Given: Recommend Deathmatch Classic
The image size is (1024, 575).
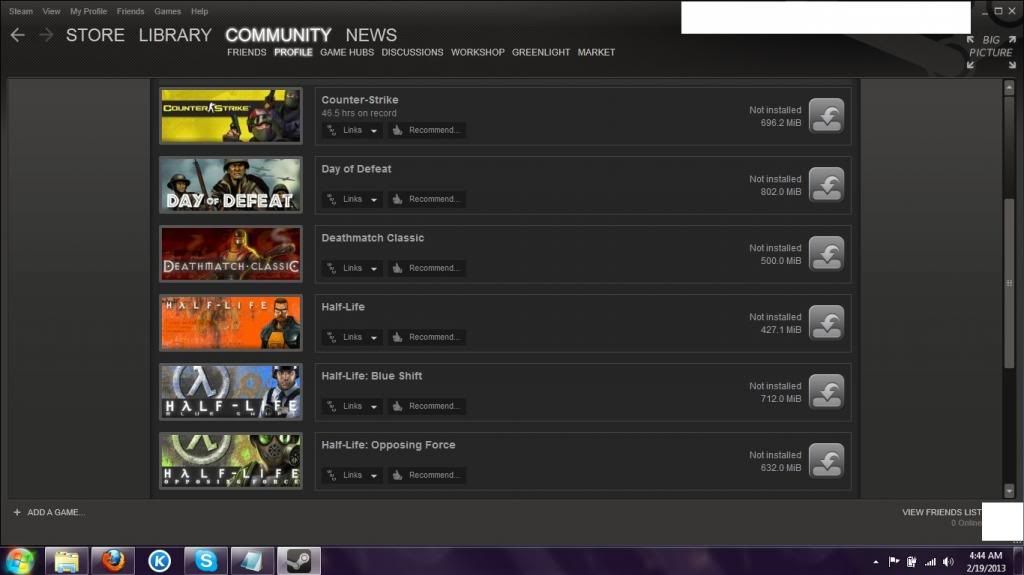Looking at the screenshot, I should (x=426, y=268).
